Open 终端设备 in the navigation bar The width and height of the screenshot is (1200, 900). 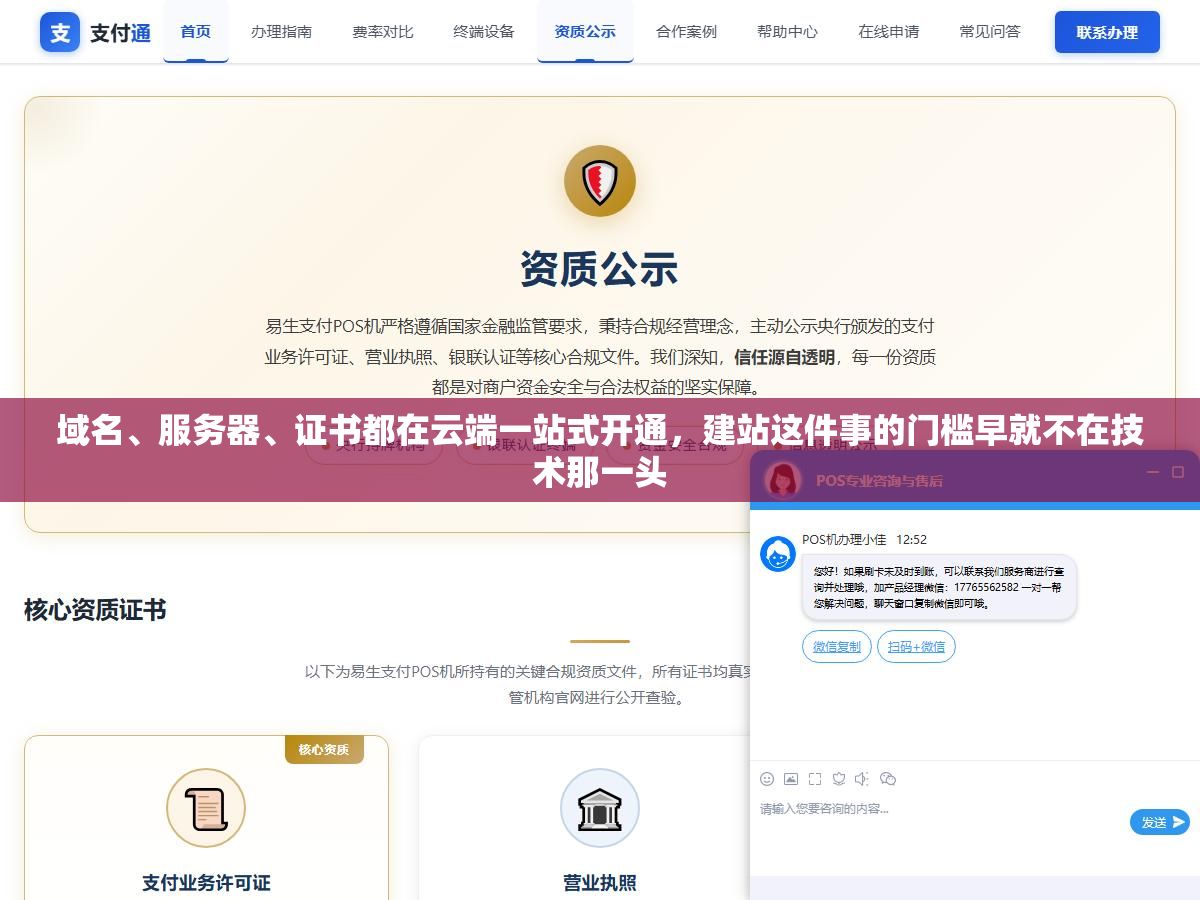(x=484, y=31)
